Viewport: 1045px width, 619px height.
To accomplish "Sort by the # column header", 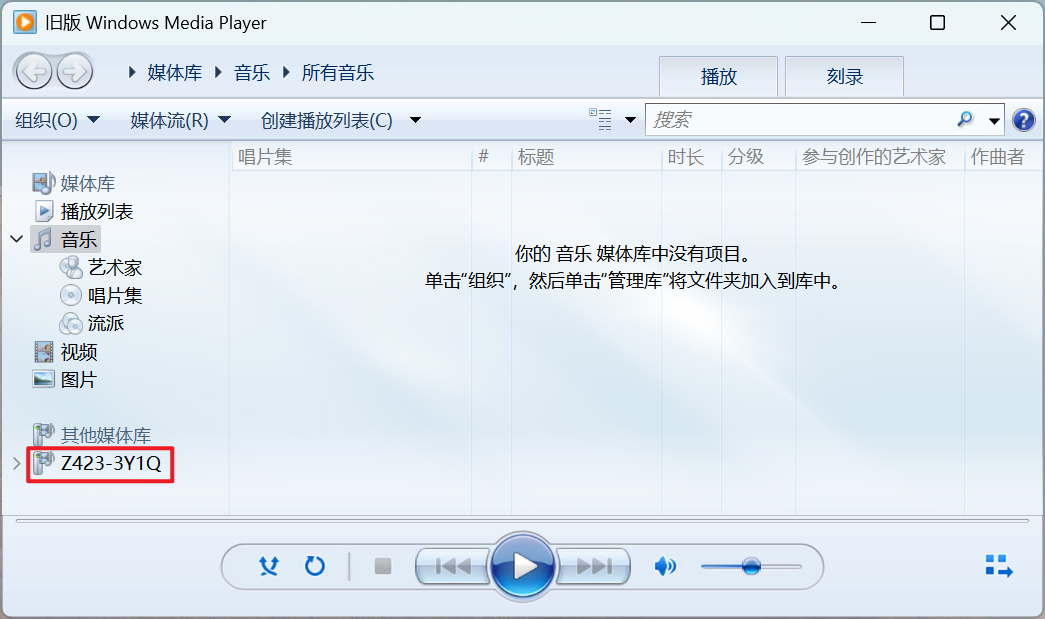I will click(491, 157).
